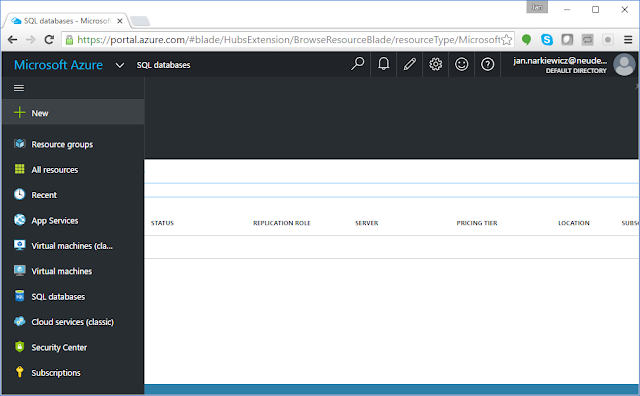Click the Virtual machines monitor icon

click(20, 270)
